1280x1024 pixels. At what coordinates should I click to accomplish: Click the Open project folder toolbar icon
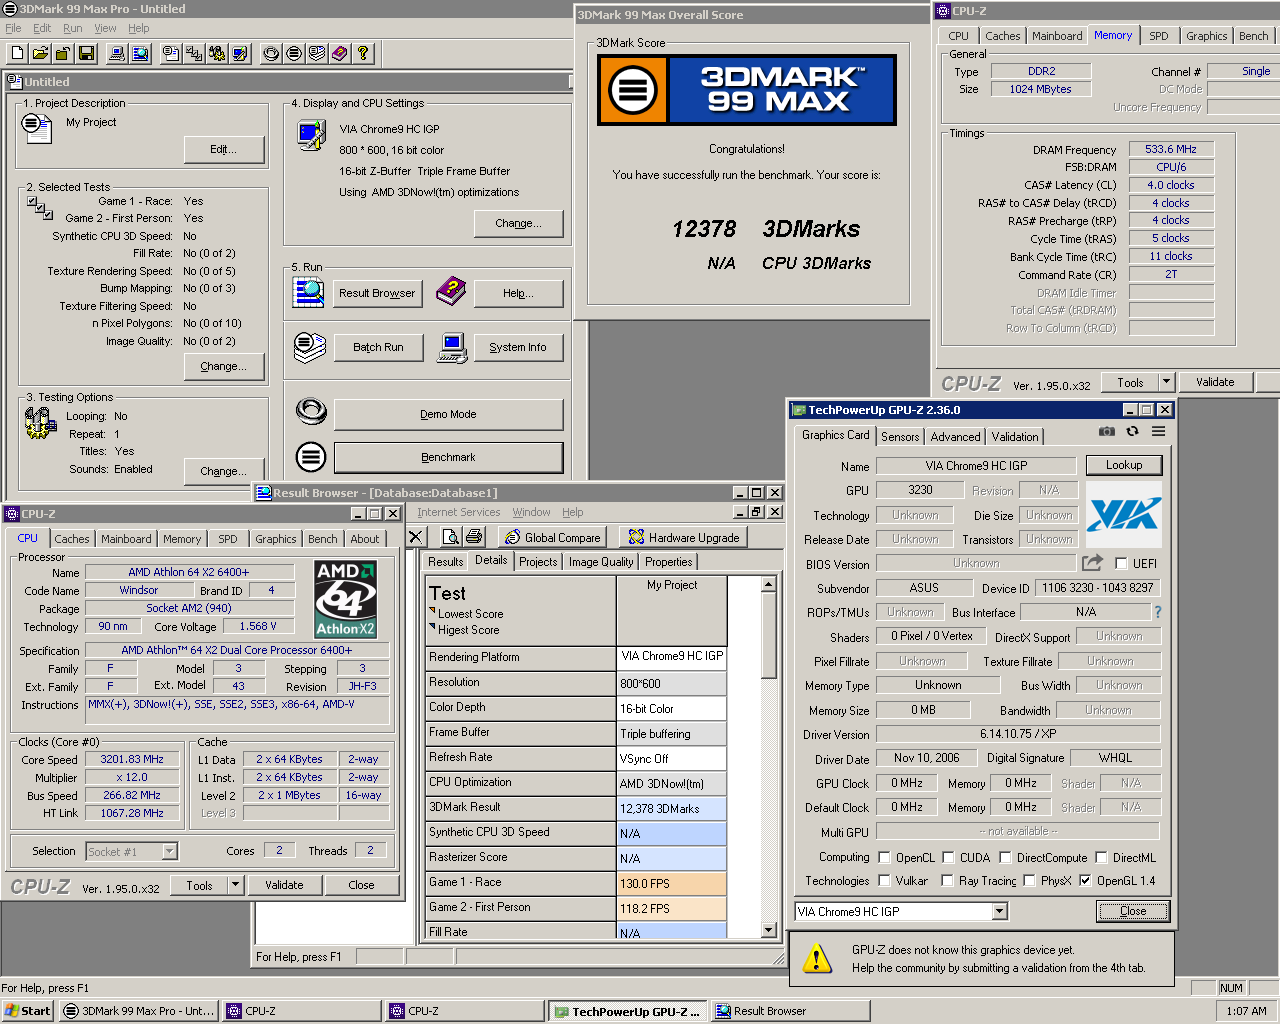tap(40, 54)
